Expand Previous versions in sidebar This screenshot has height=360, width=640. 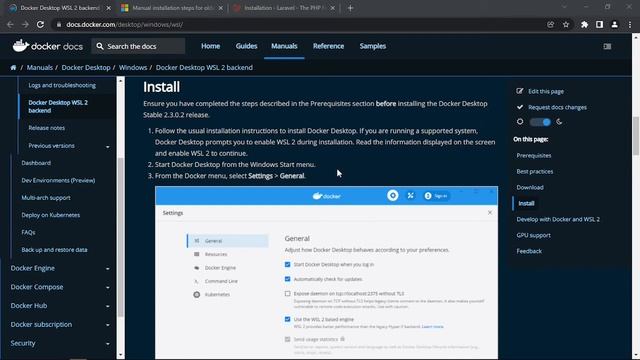(108, 147)
